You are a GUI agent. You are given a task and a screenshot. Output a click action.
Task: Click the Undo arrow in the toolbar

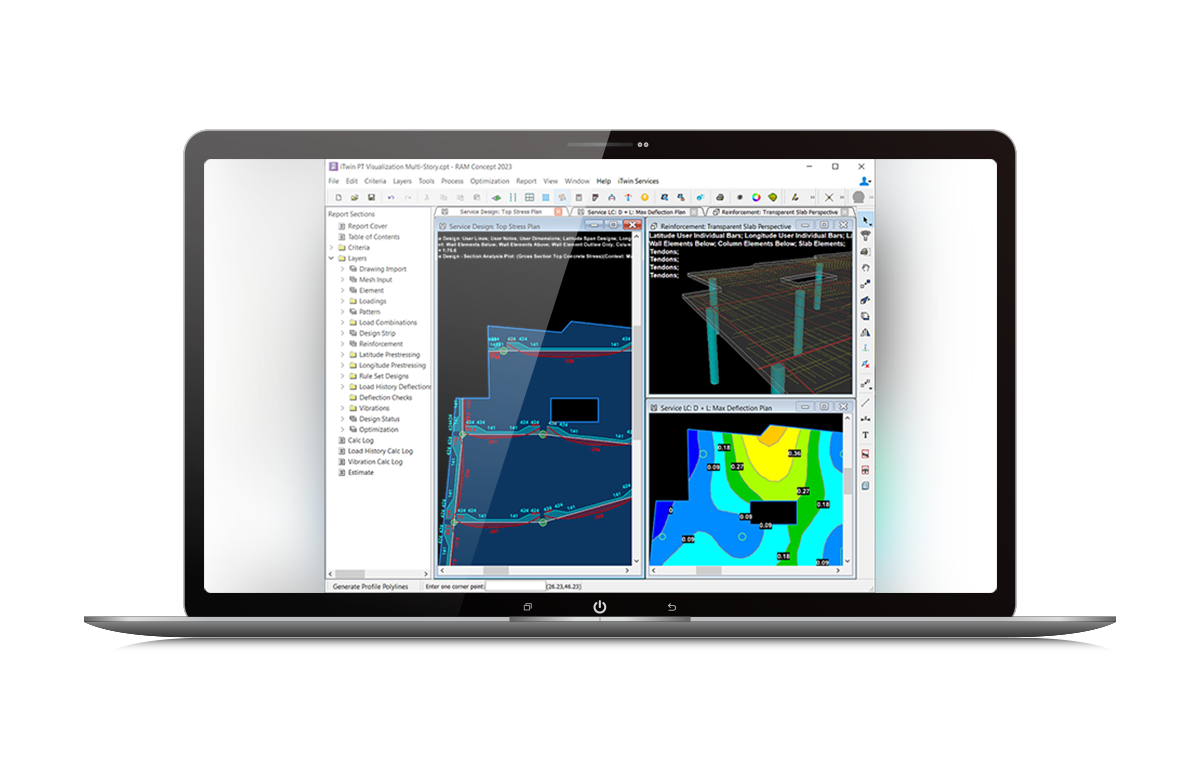pos(390,198)
